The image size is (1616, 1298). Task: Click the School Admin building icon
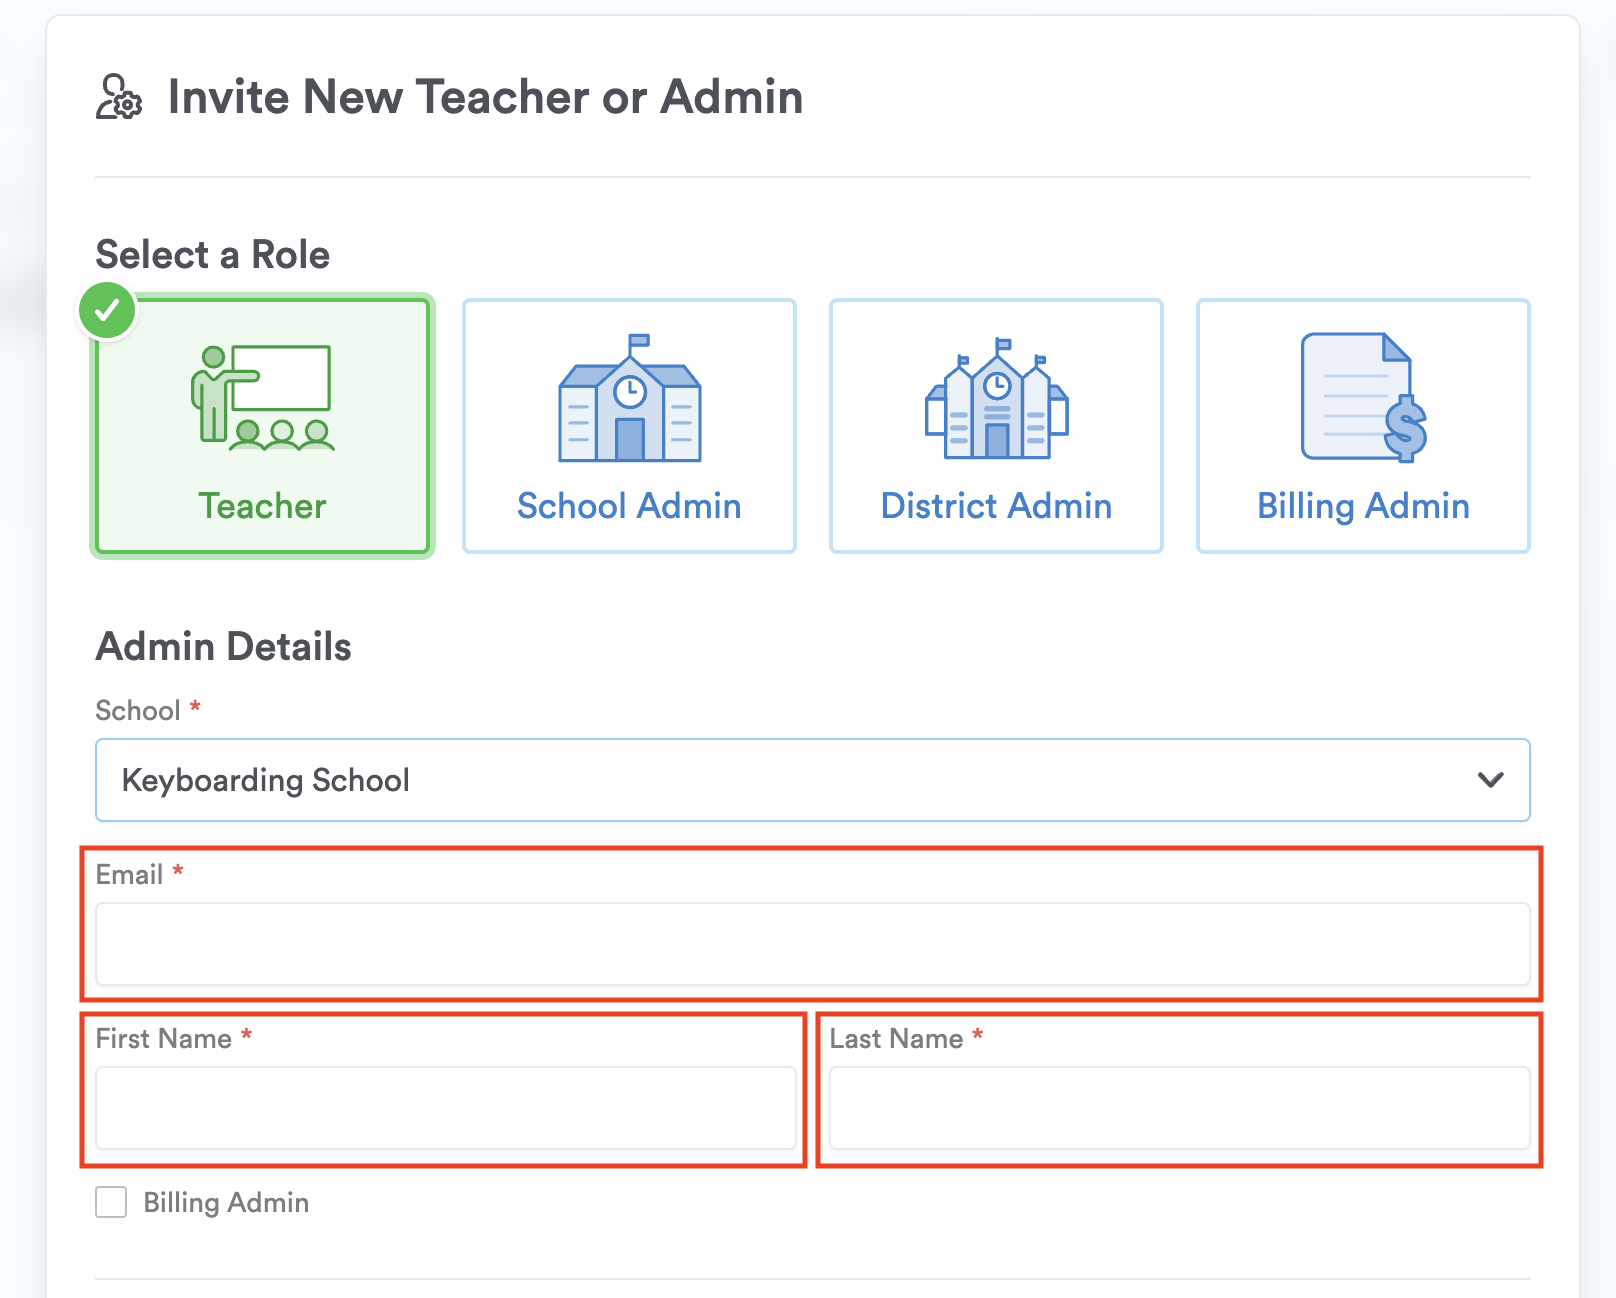629,399
